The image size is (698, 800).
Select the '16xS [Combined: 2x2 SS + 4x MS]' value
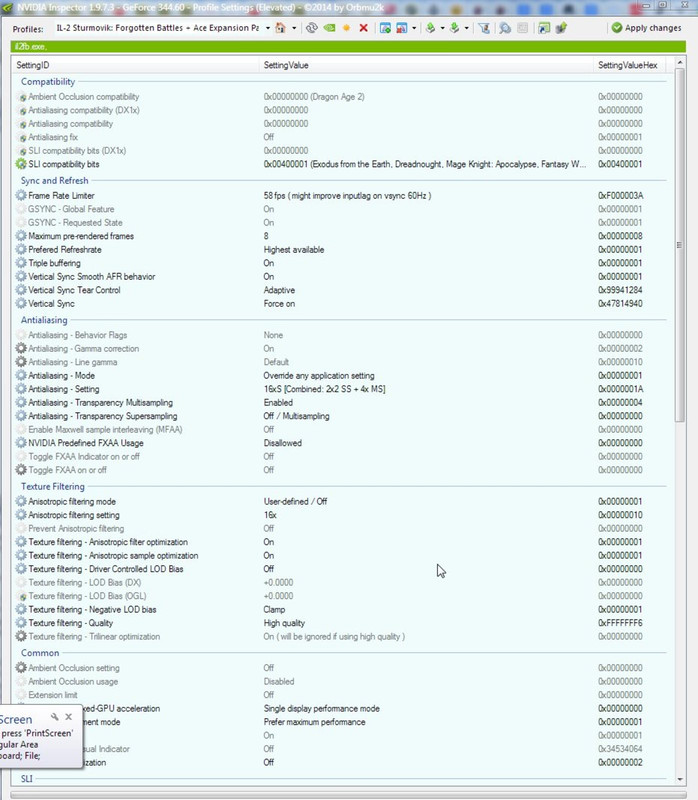coord(325,389)
